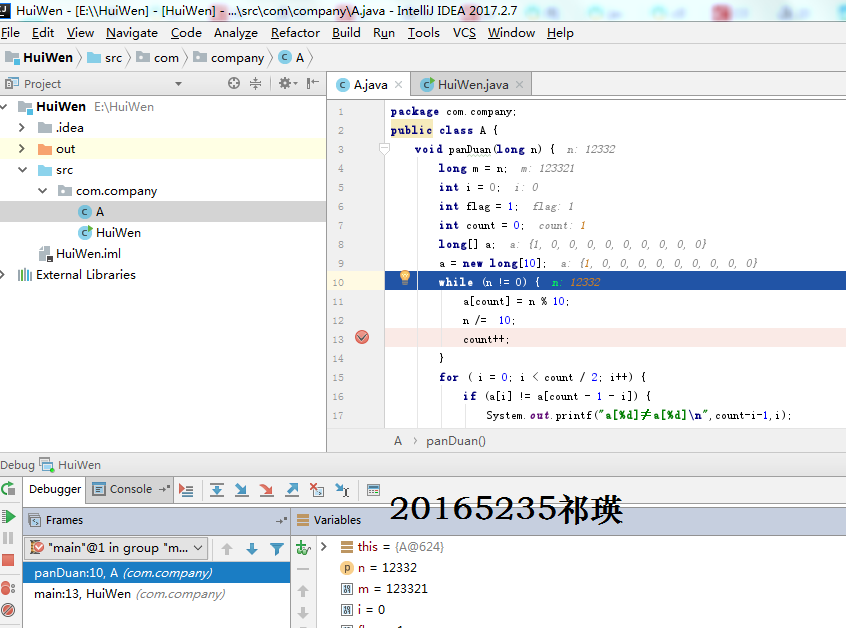Click the lightbulb intention icon on line 10

(405, 278)
